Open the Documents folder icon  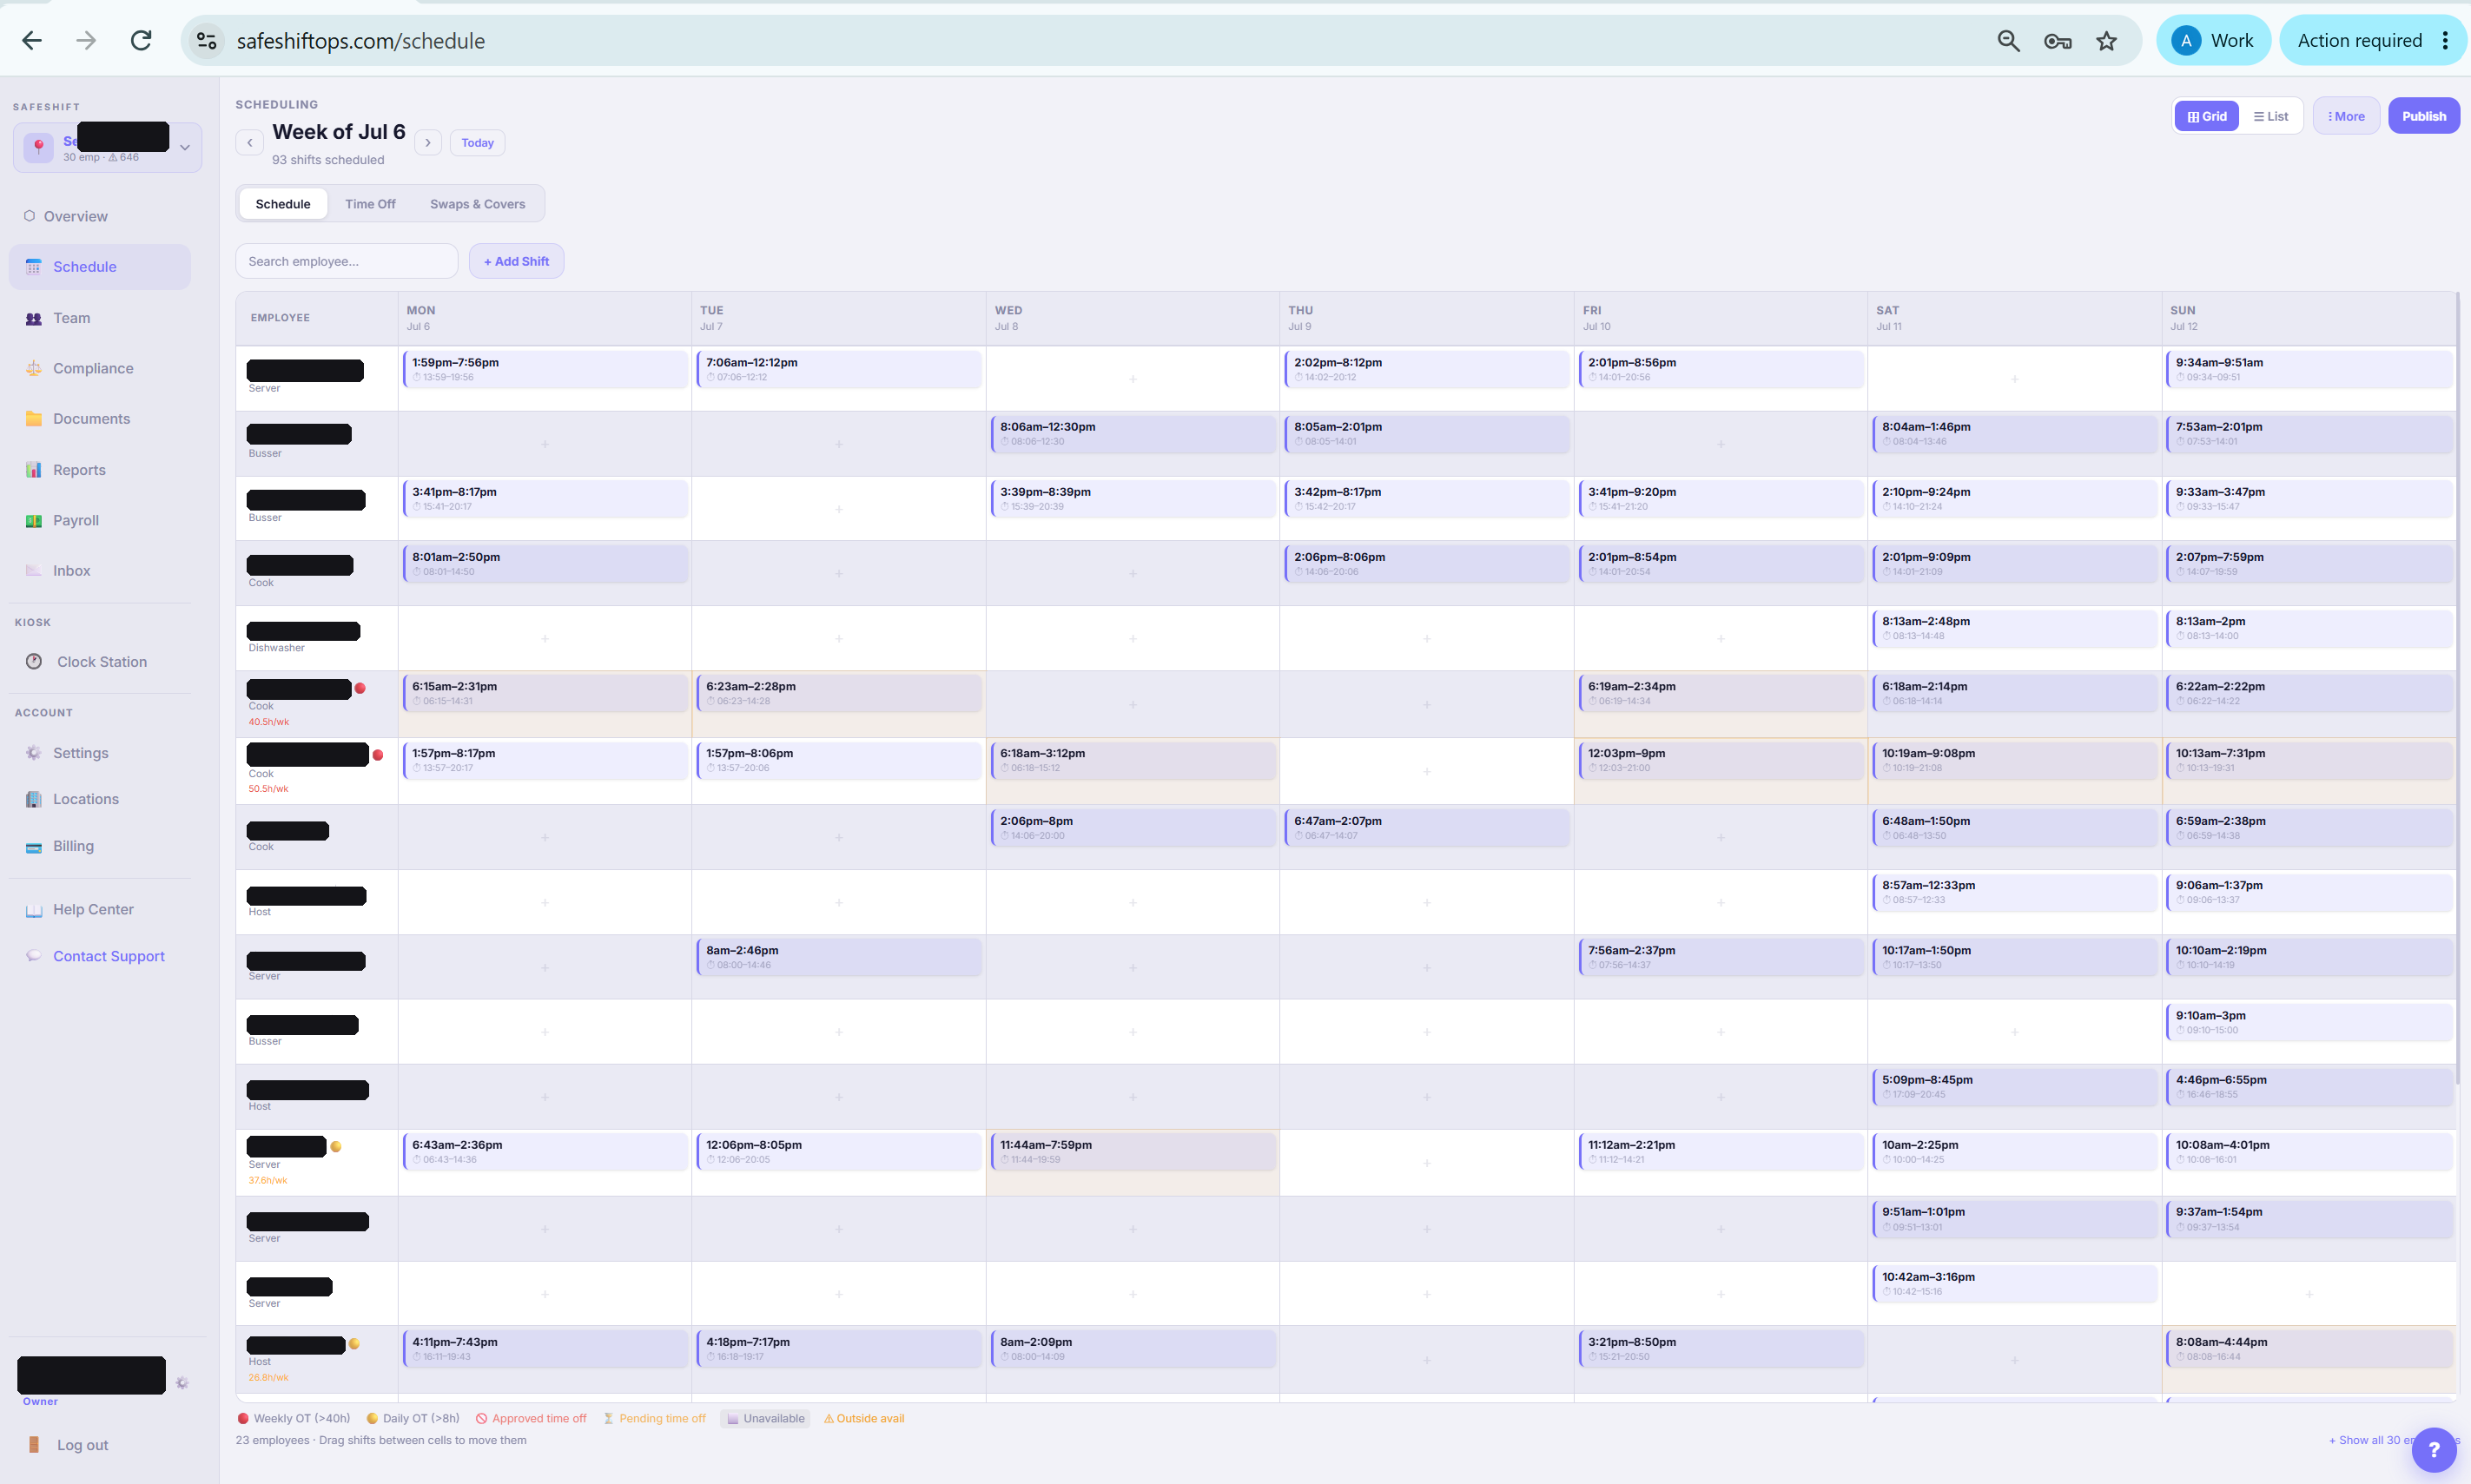click(x=33, y=419)
